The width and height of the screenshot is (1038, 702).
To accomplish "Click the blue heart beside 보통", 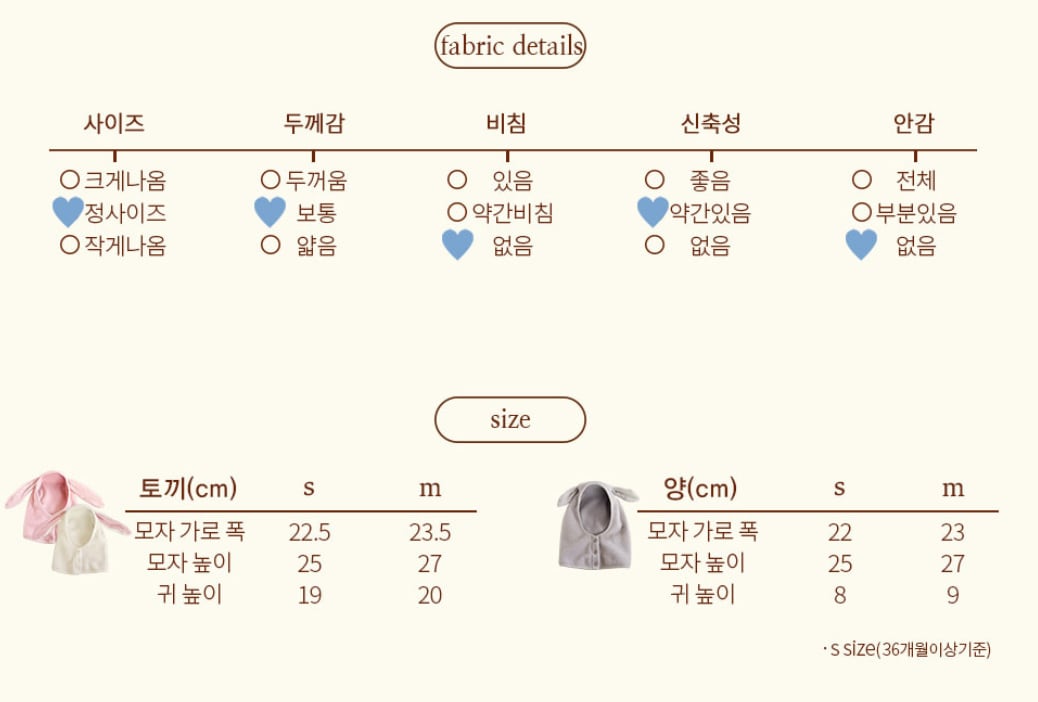I will coord(270,212).
